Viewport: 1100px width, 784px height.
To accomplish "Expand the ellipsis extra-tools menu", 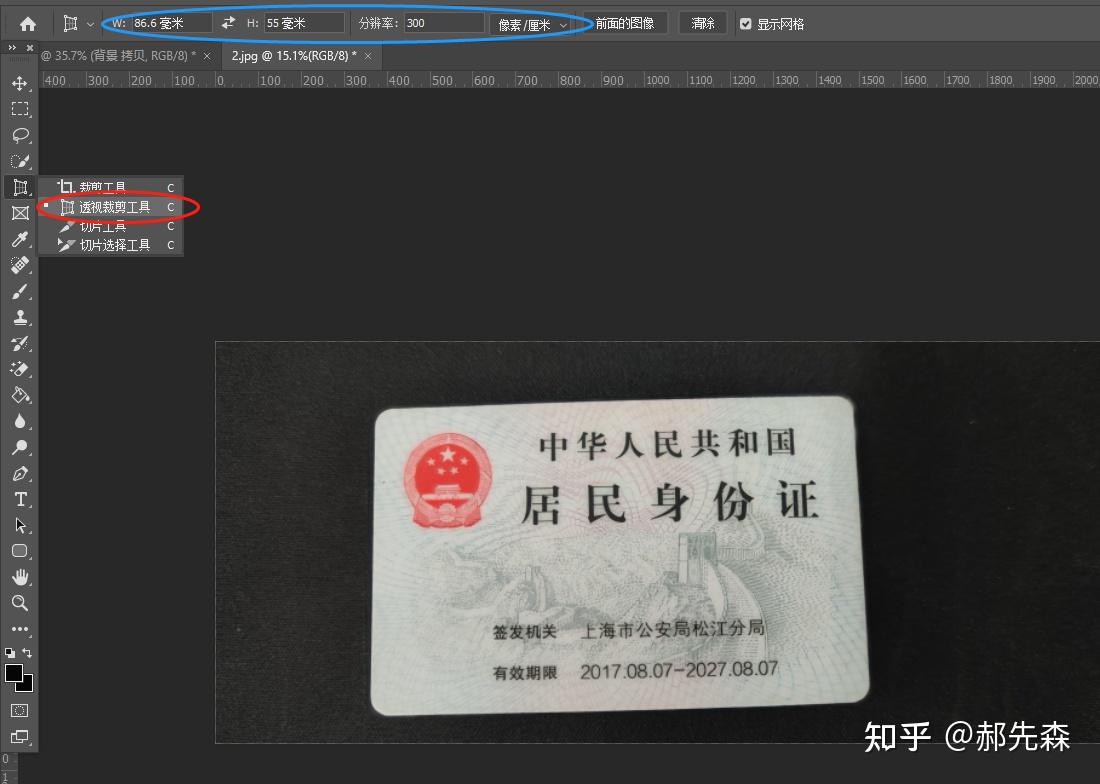I will pyautogui.click(x=21, y=629).
